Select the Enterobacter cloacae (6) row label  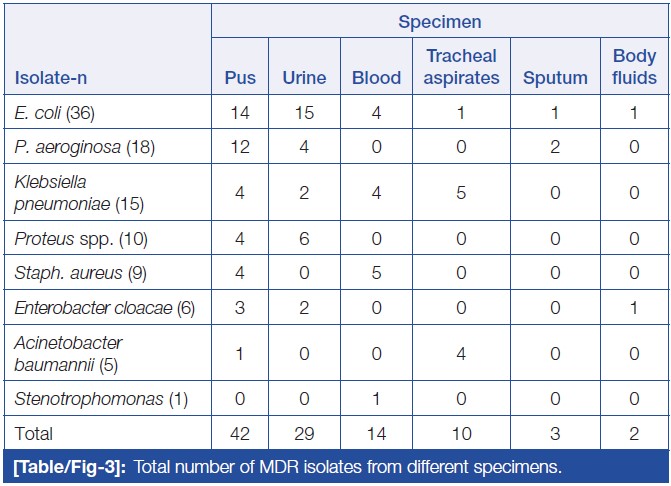104,308
